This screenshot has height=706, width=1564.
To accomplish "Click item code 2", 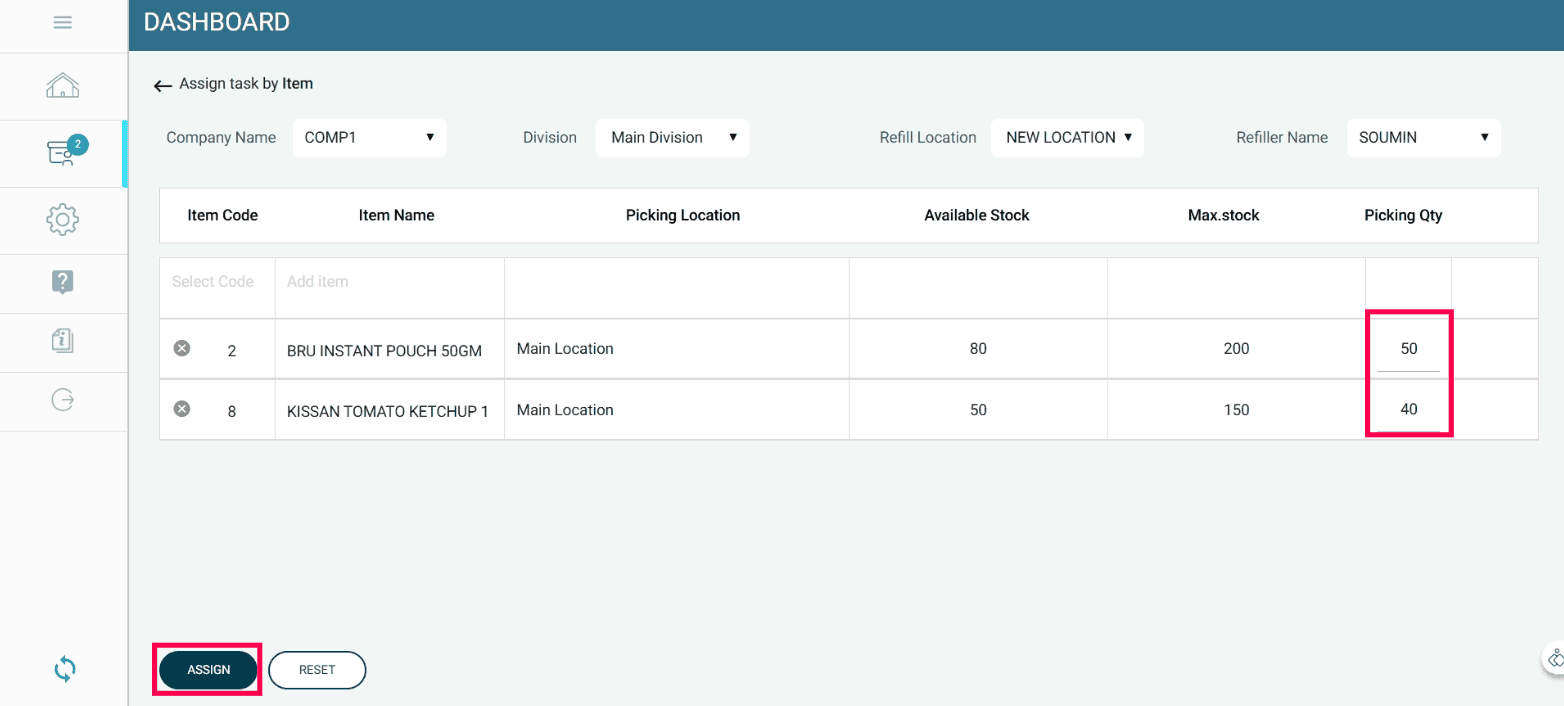I will (x=232, y=351).
